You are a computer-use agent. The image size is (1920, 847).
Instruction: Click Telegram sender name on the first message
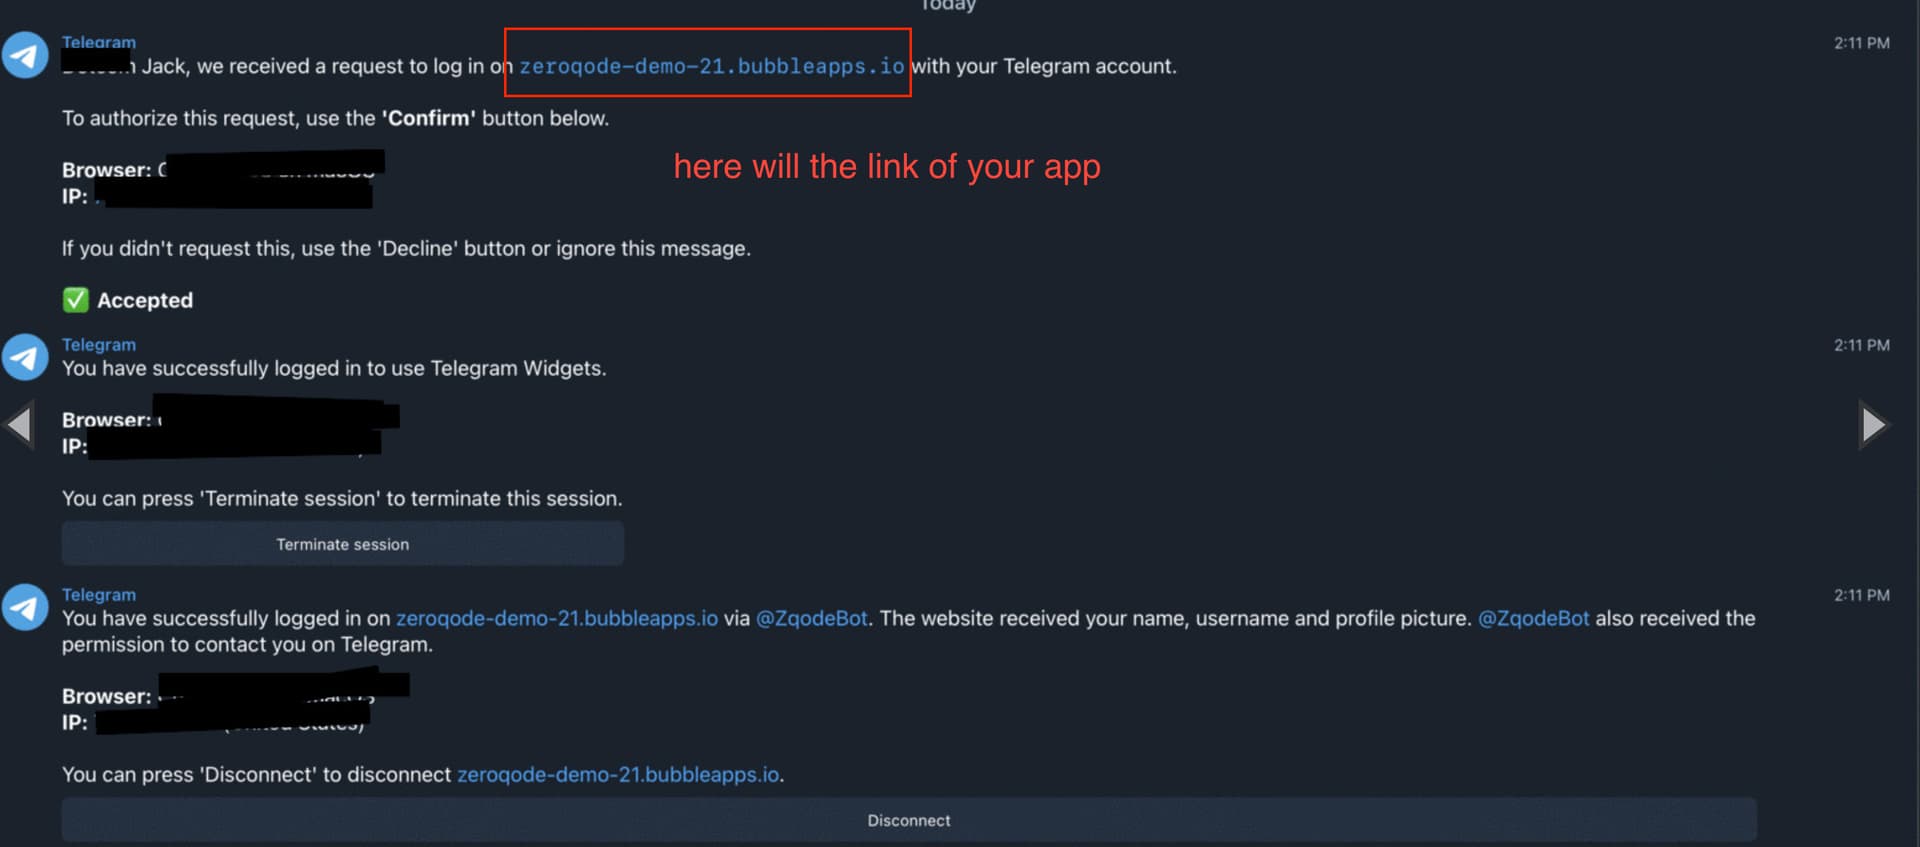click(x=99, y=42)
